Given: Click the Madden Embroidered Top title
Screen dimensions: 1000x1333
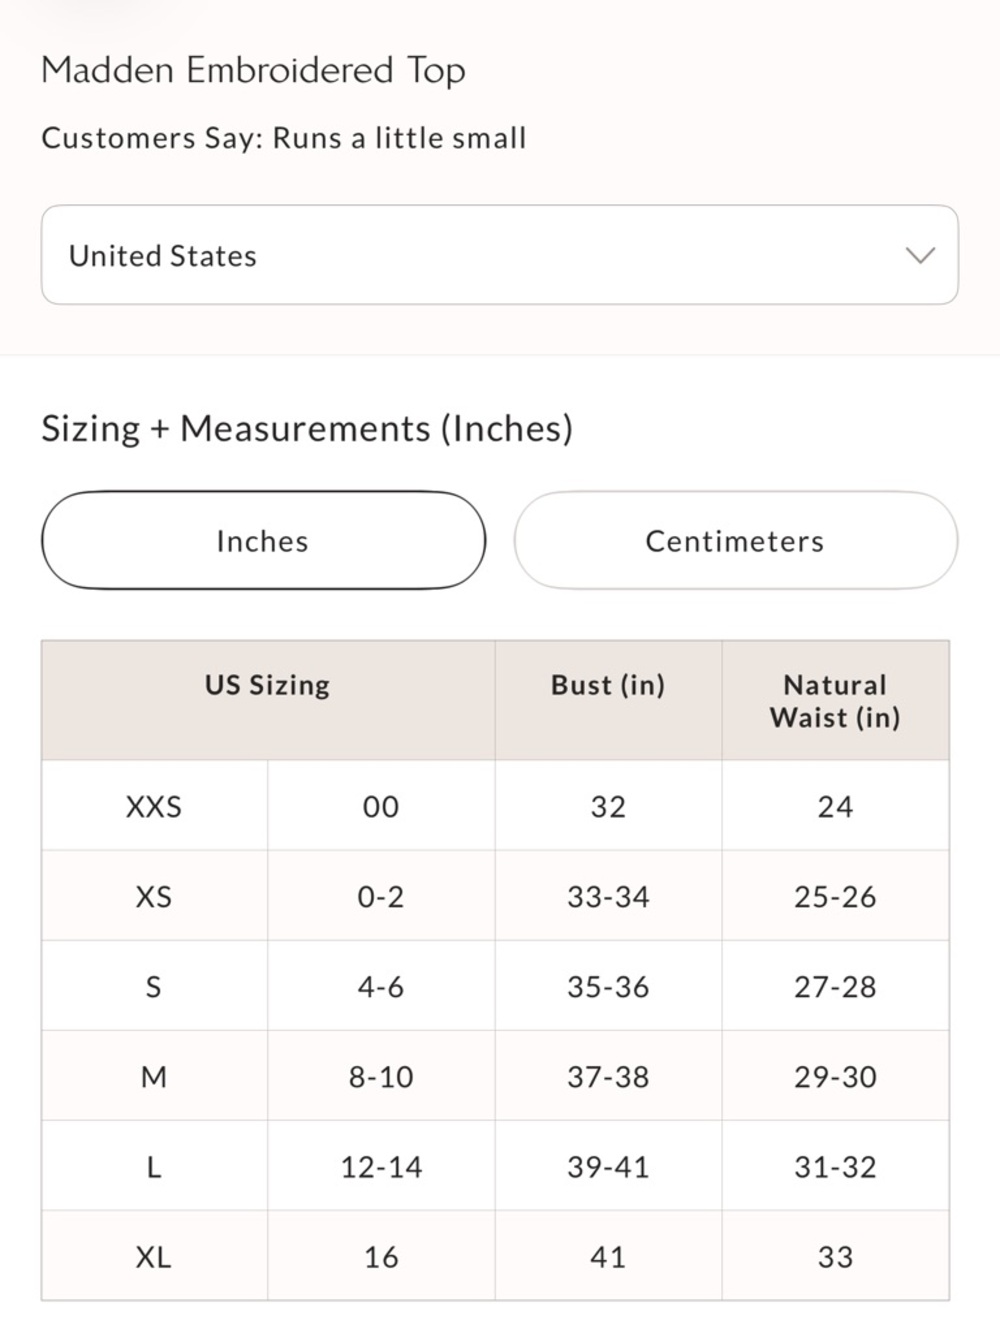Looking at the screenshot, I should (x=253, y=70).
